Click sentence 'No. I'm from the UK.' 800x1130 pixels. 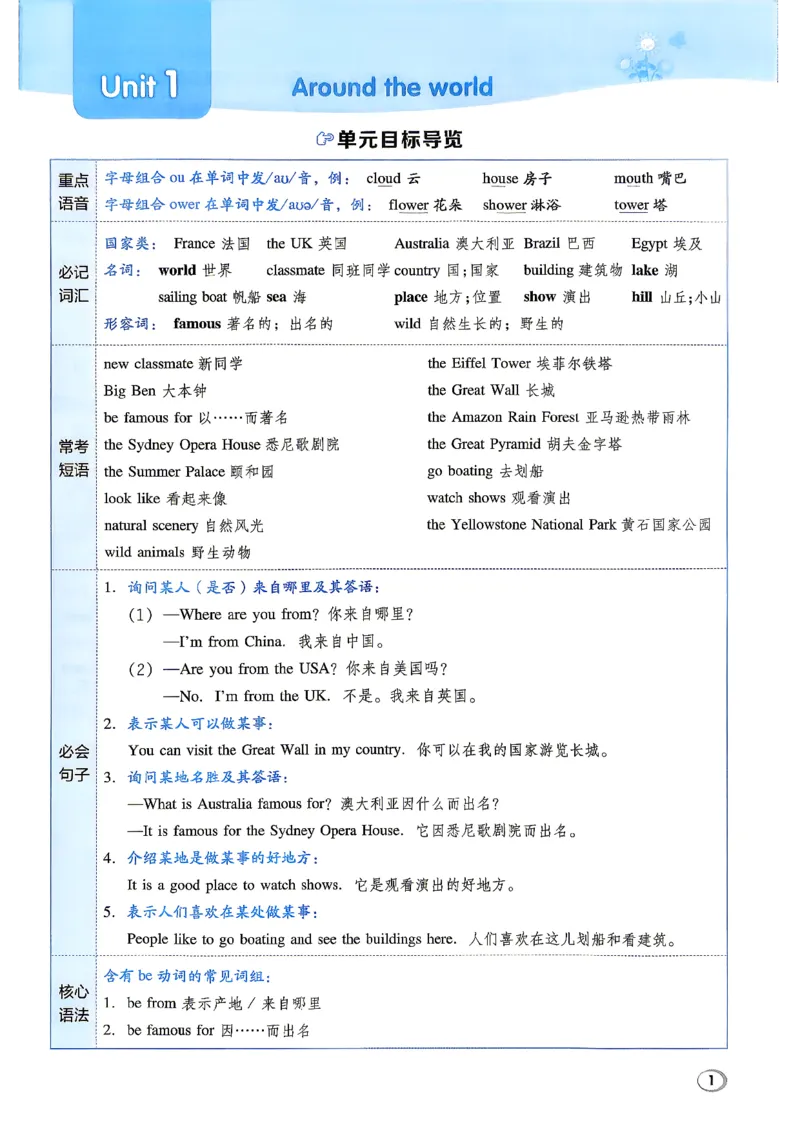click(x=254, y=696)
